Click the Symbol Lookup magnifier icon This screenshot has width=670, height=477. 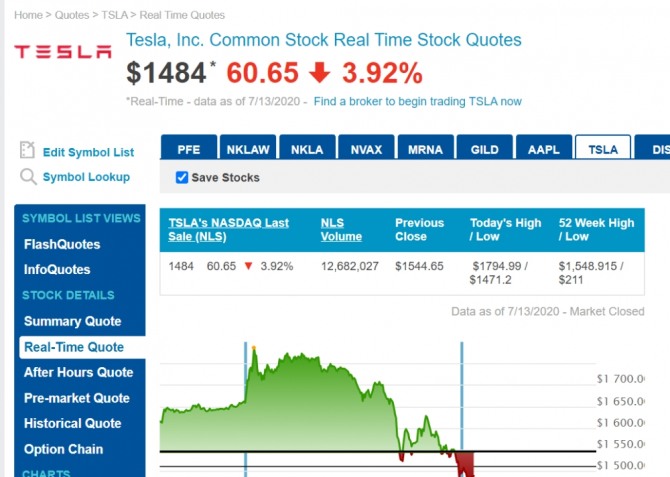click(28, 177)
